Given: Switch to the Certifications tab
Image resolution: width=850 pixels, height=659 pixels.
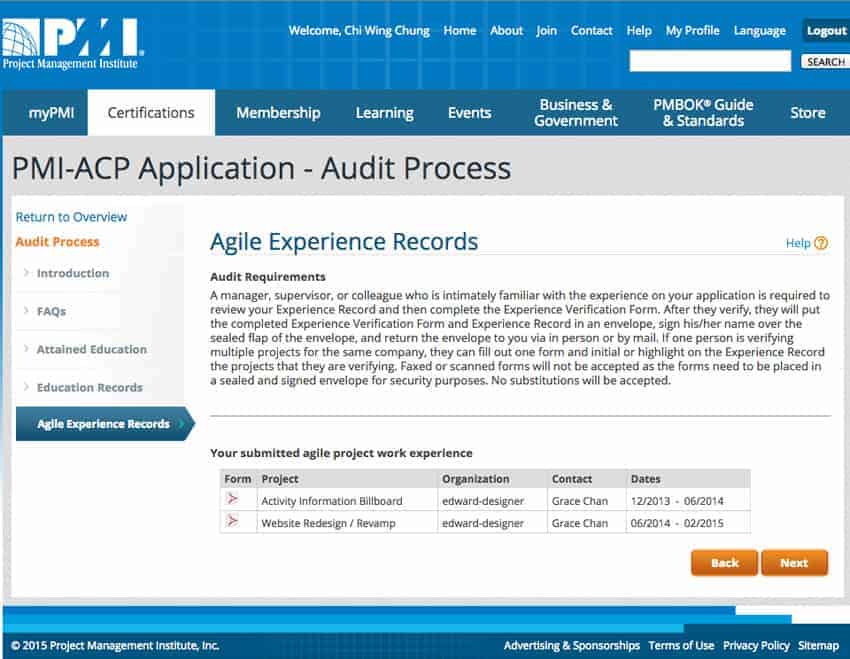Looking at the screenshot, I should click(151, 113).
